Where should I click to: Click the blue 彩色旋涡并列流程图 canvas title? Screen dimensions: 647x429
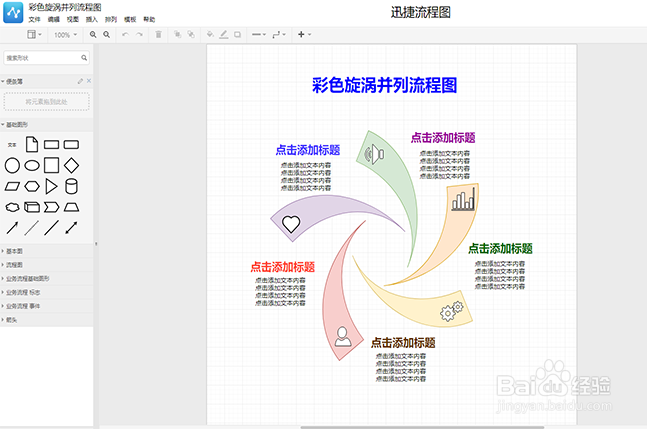pyautogui.click(x=385, y=85)
